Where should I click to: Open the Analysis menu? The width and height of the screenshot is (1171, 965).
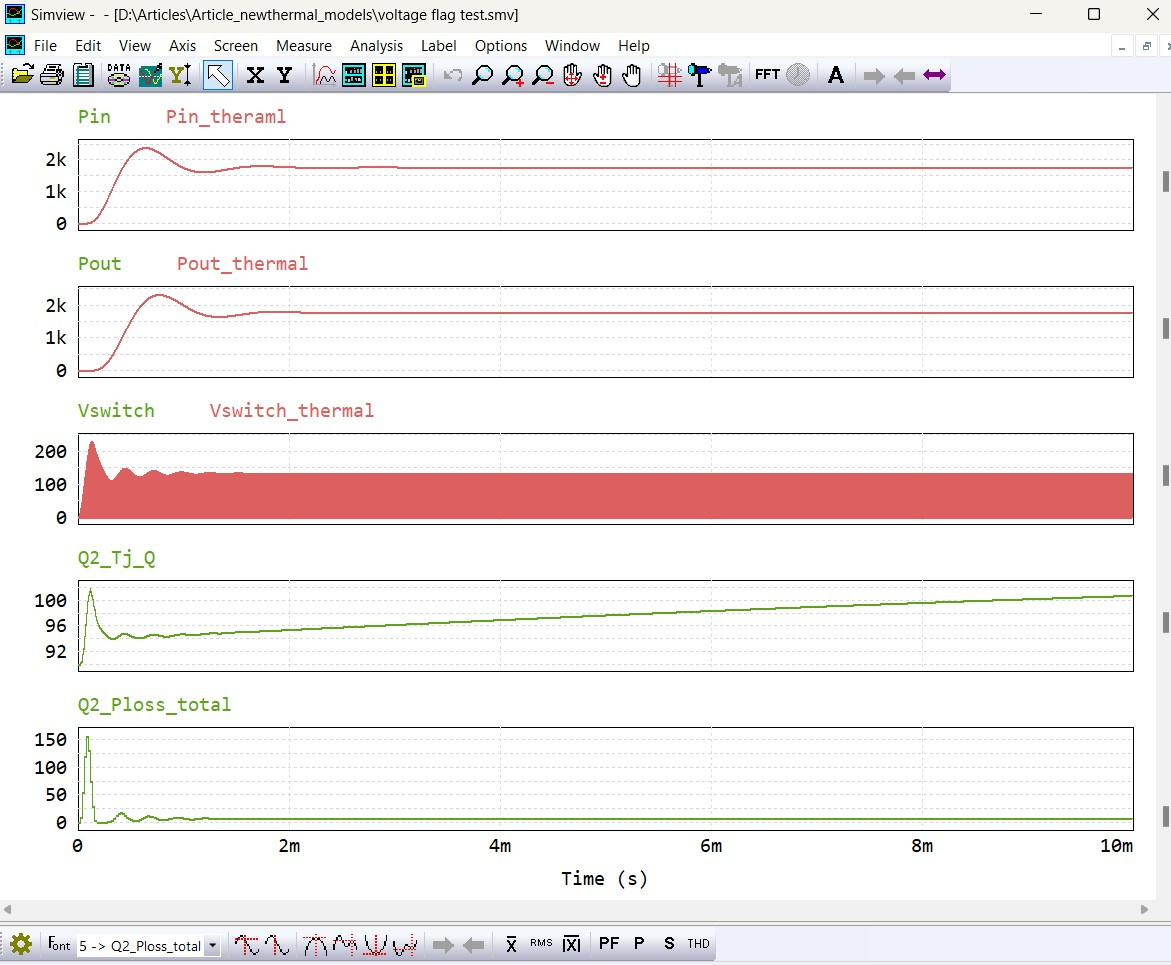[376, 46]
